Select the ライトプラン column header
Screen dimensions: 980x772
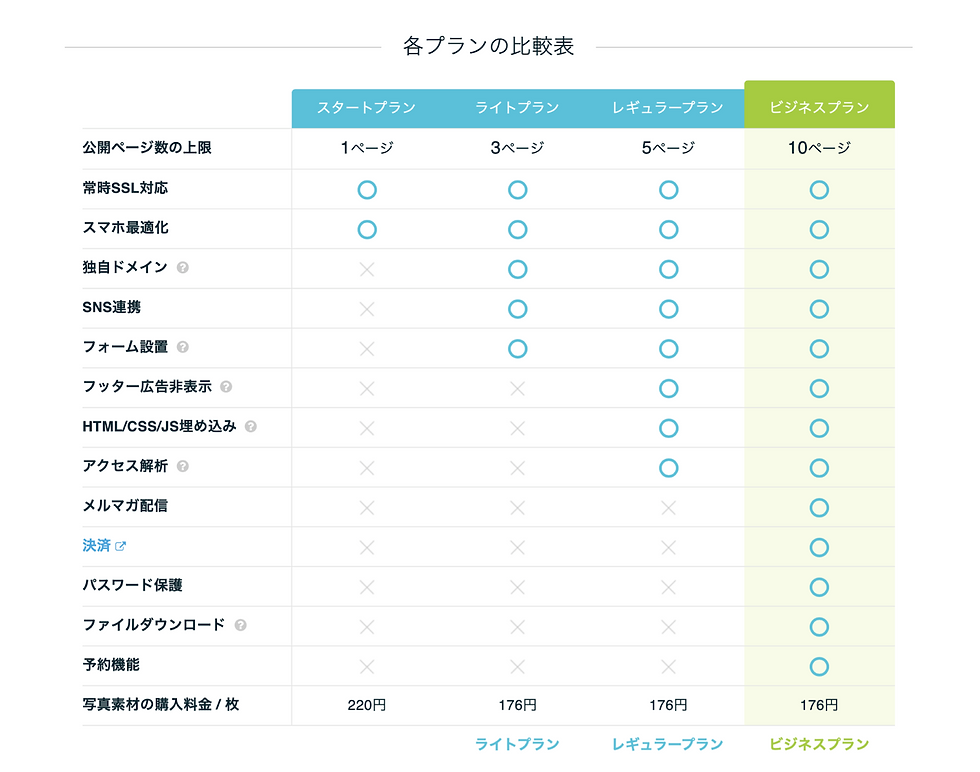tap(517, 108)
